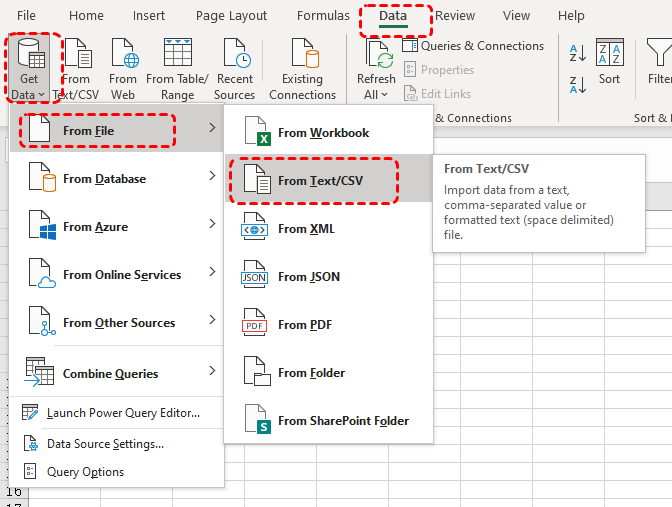The width and height of the screenshot is (672, 507).
Task: Click Queries & Connections in the ribbon
Action: (473, 46)
